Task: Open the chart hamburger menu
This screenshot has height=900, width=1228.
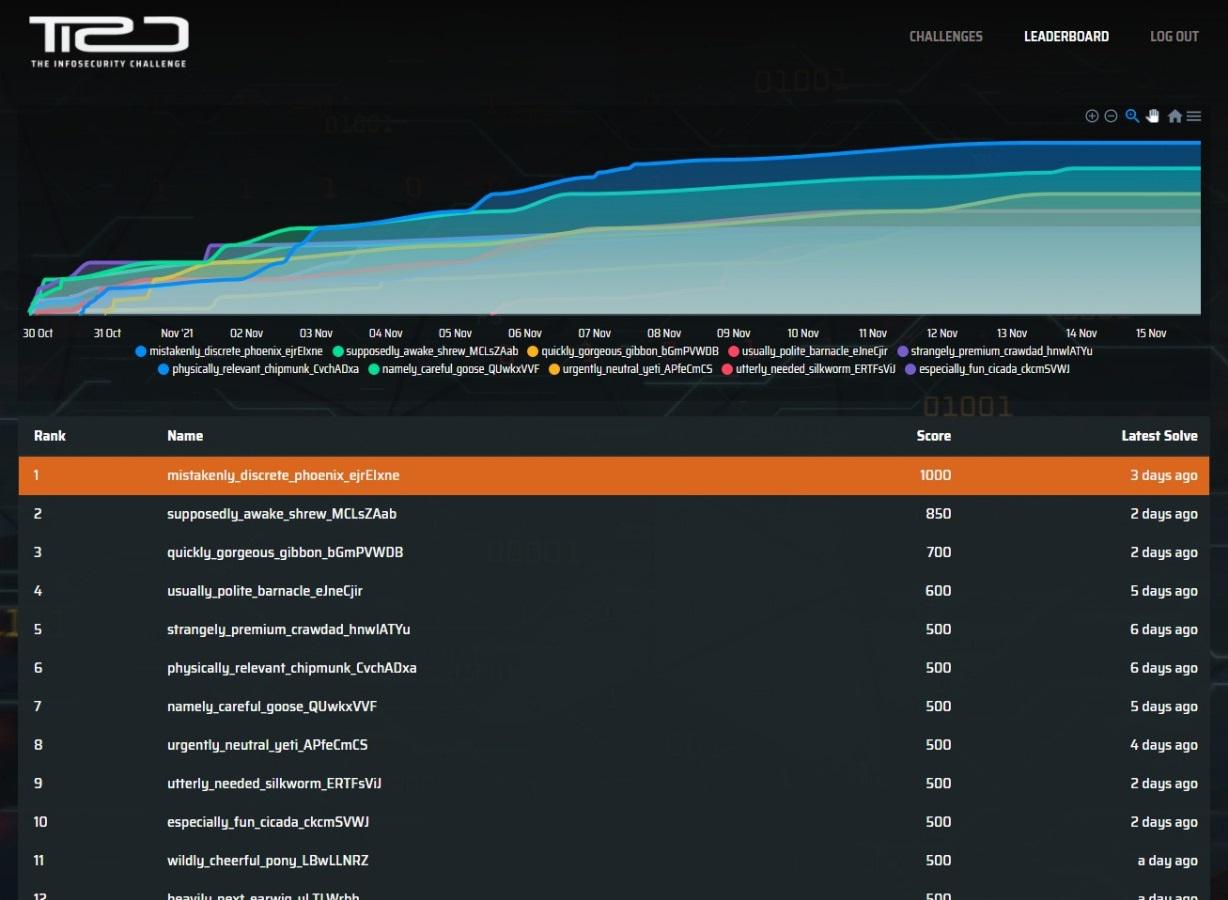Action: click(1194, 116)
